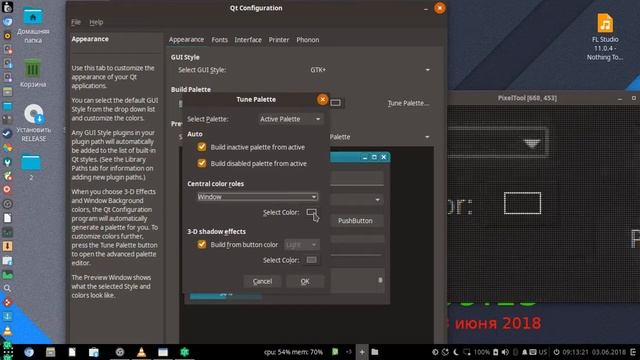Select the Appearance tab
Viewport: 640px width, 360px height.
coord(186,40)
